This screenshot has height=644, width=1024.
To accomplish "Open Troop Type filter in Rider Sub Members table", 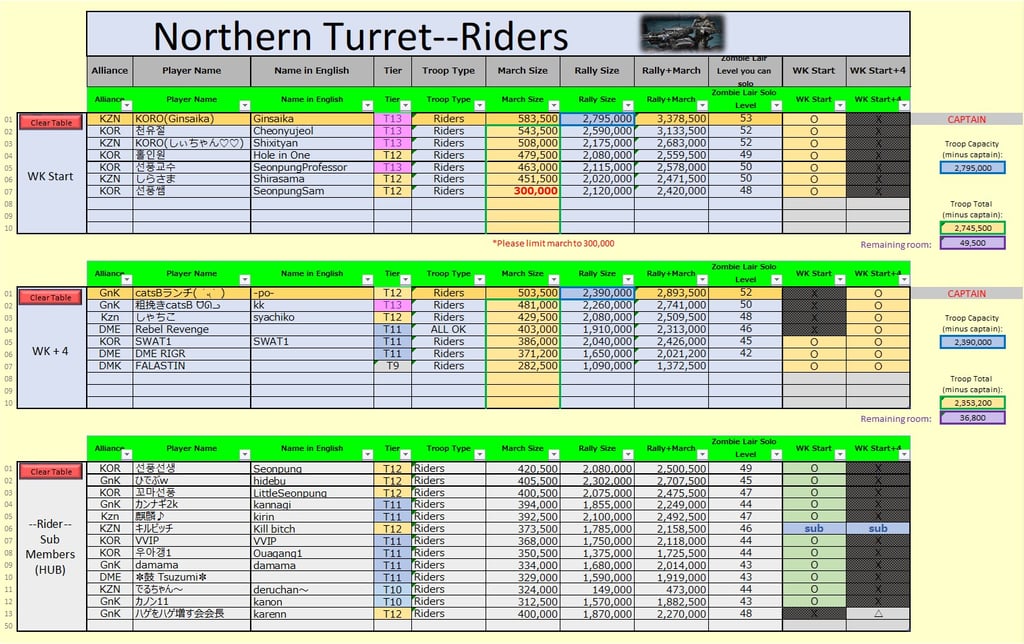I will (479, 455).
